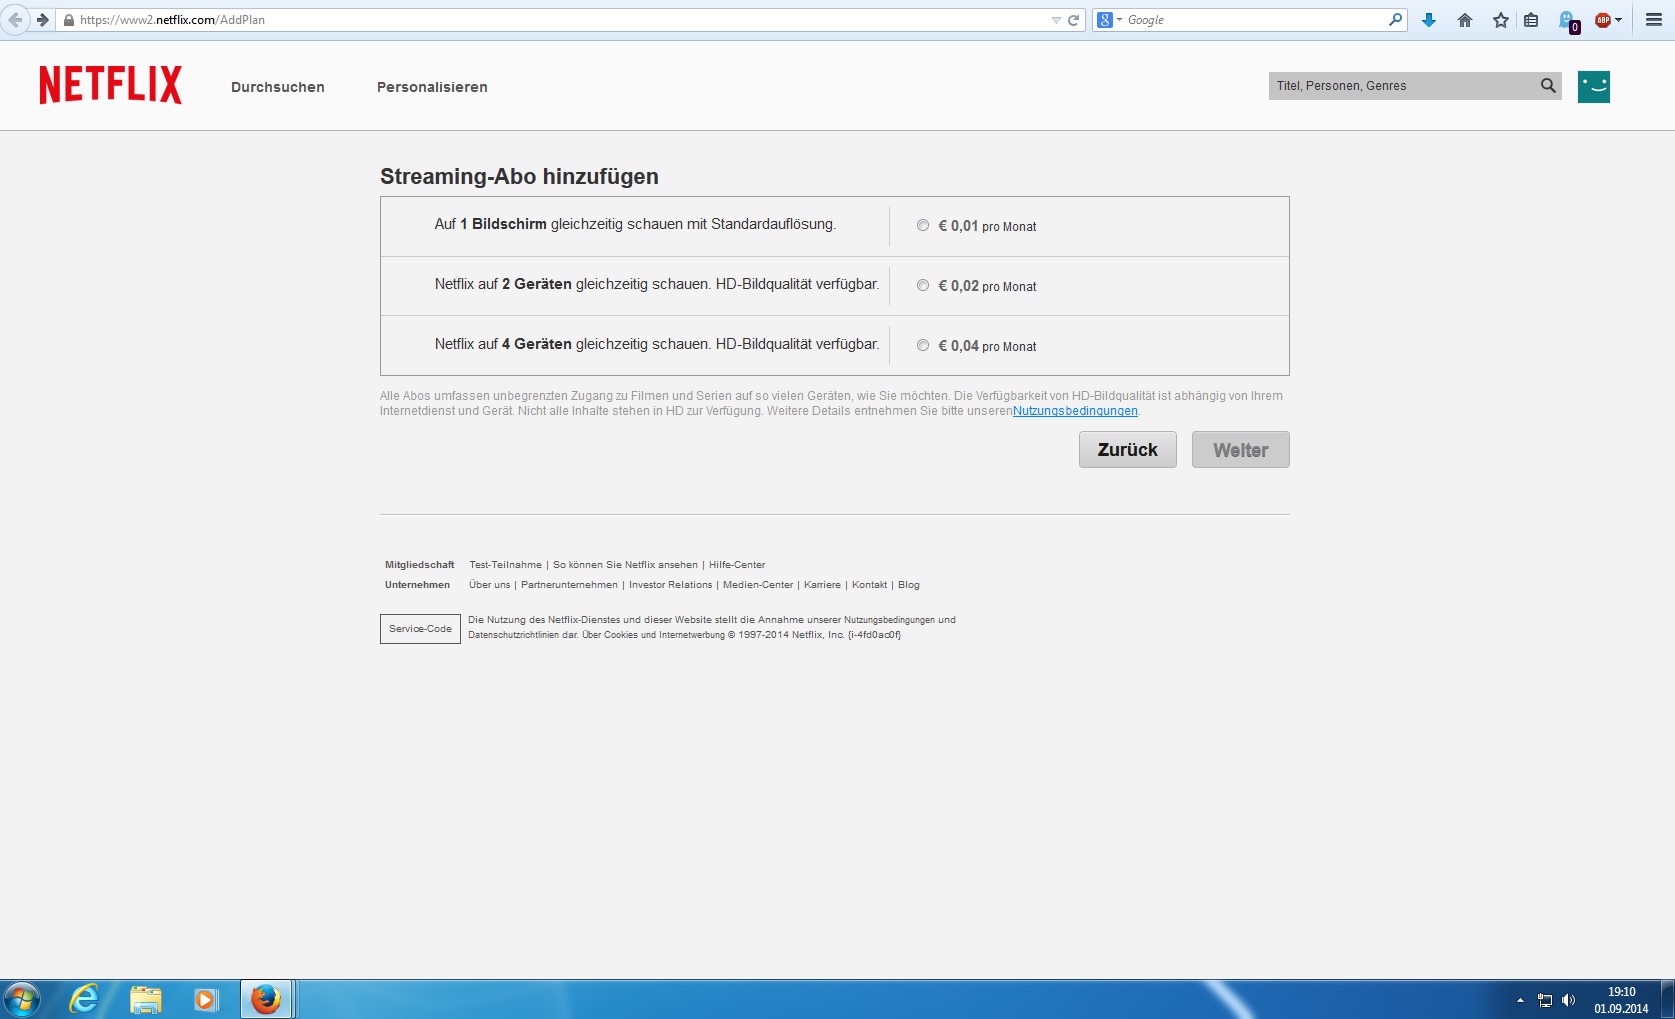Click the network tray icon

(x=1545, y=1000)
